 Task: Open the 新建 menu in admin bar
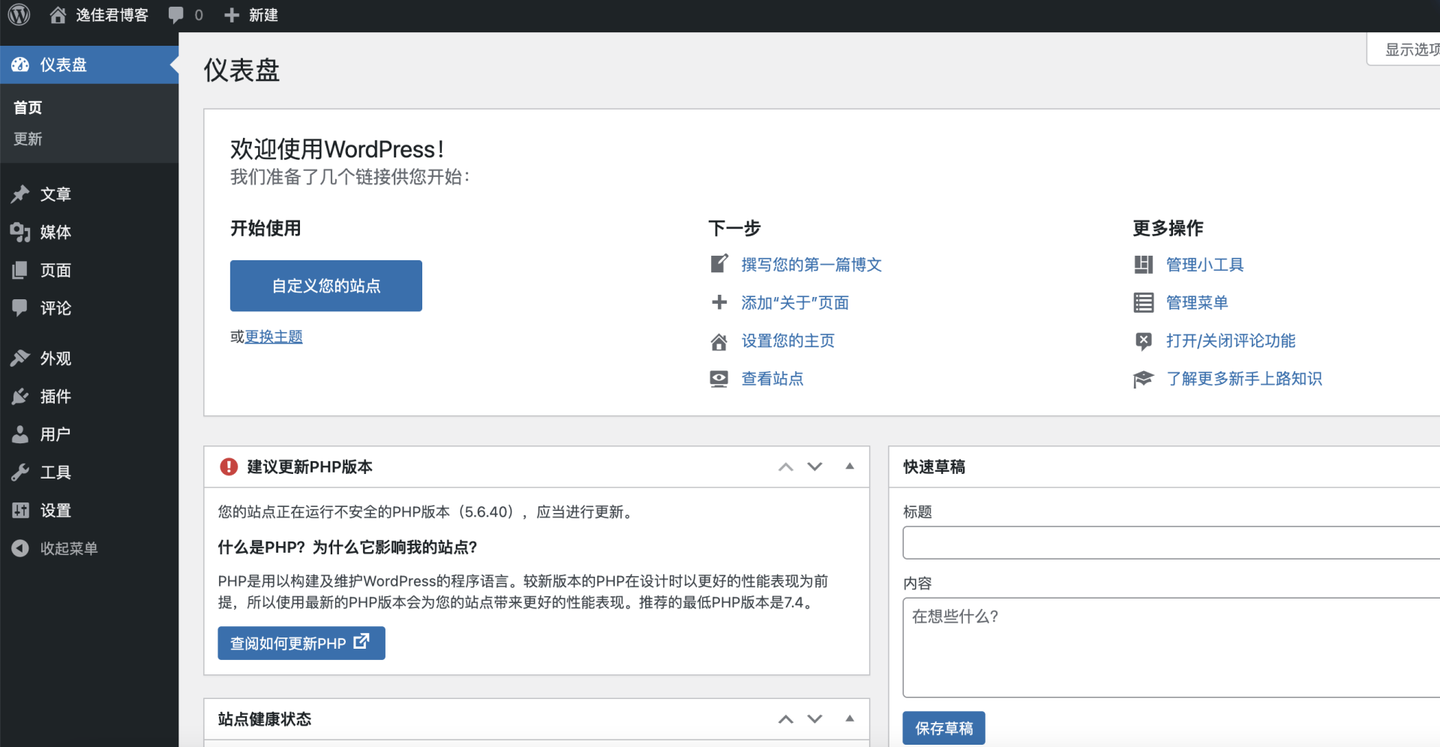(x=251, y=15)
